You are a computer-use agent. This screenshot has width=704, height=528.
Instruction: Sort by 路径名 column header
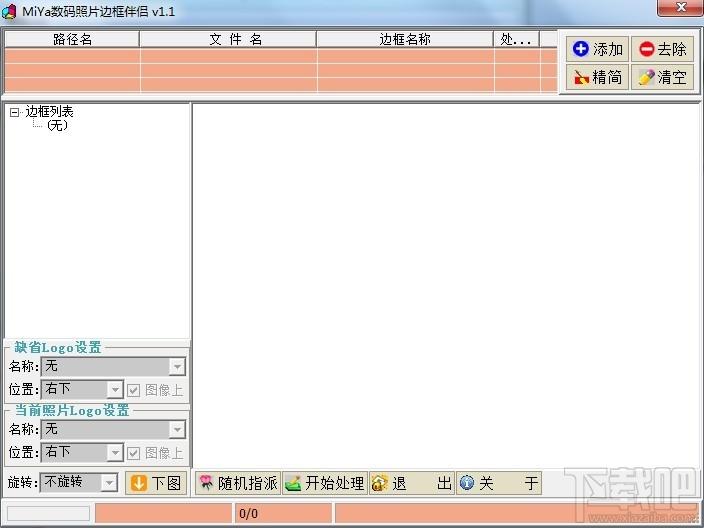(72, 40)
